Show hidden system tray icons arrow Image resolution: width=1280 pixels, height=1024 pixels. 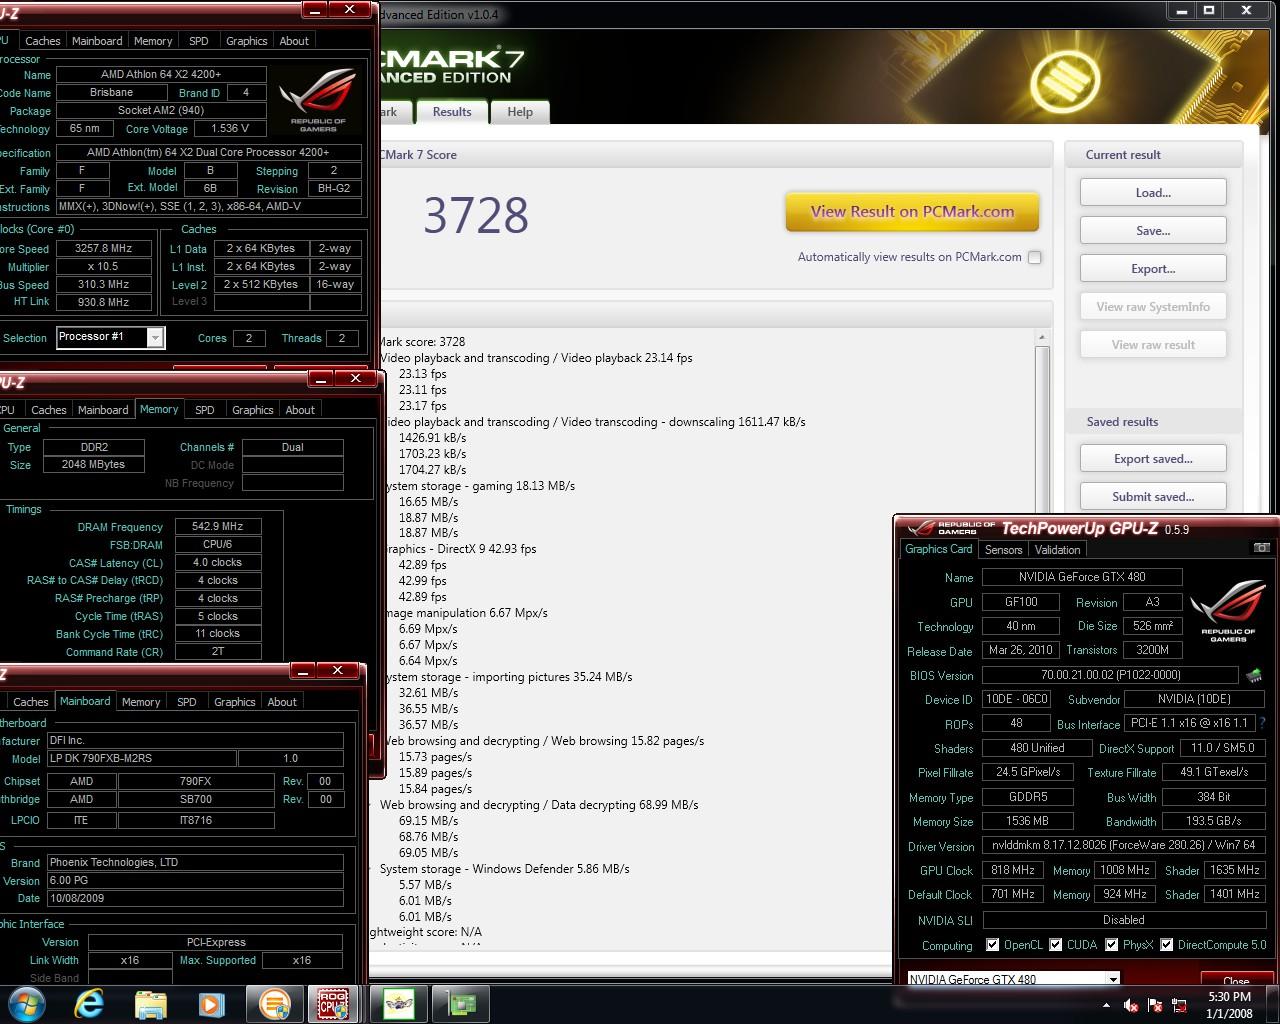[x=1106, y=1005]
